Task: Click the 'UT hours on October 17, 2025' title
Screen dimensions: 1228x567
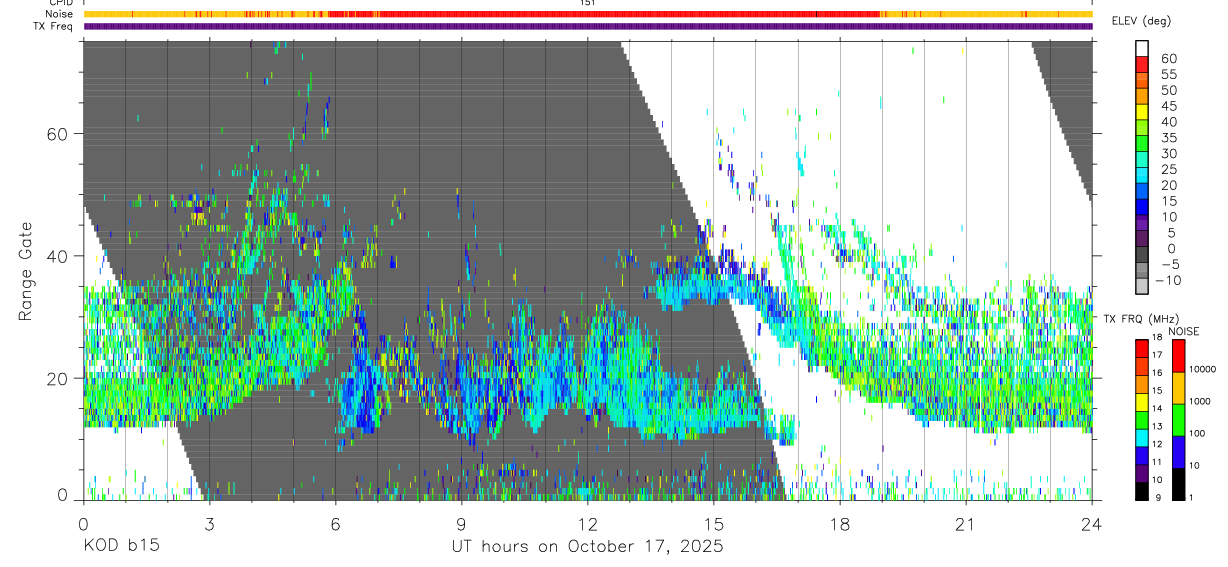Action: [586, 547]
